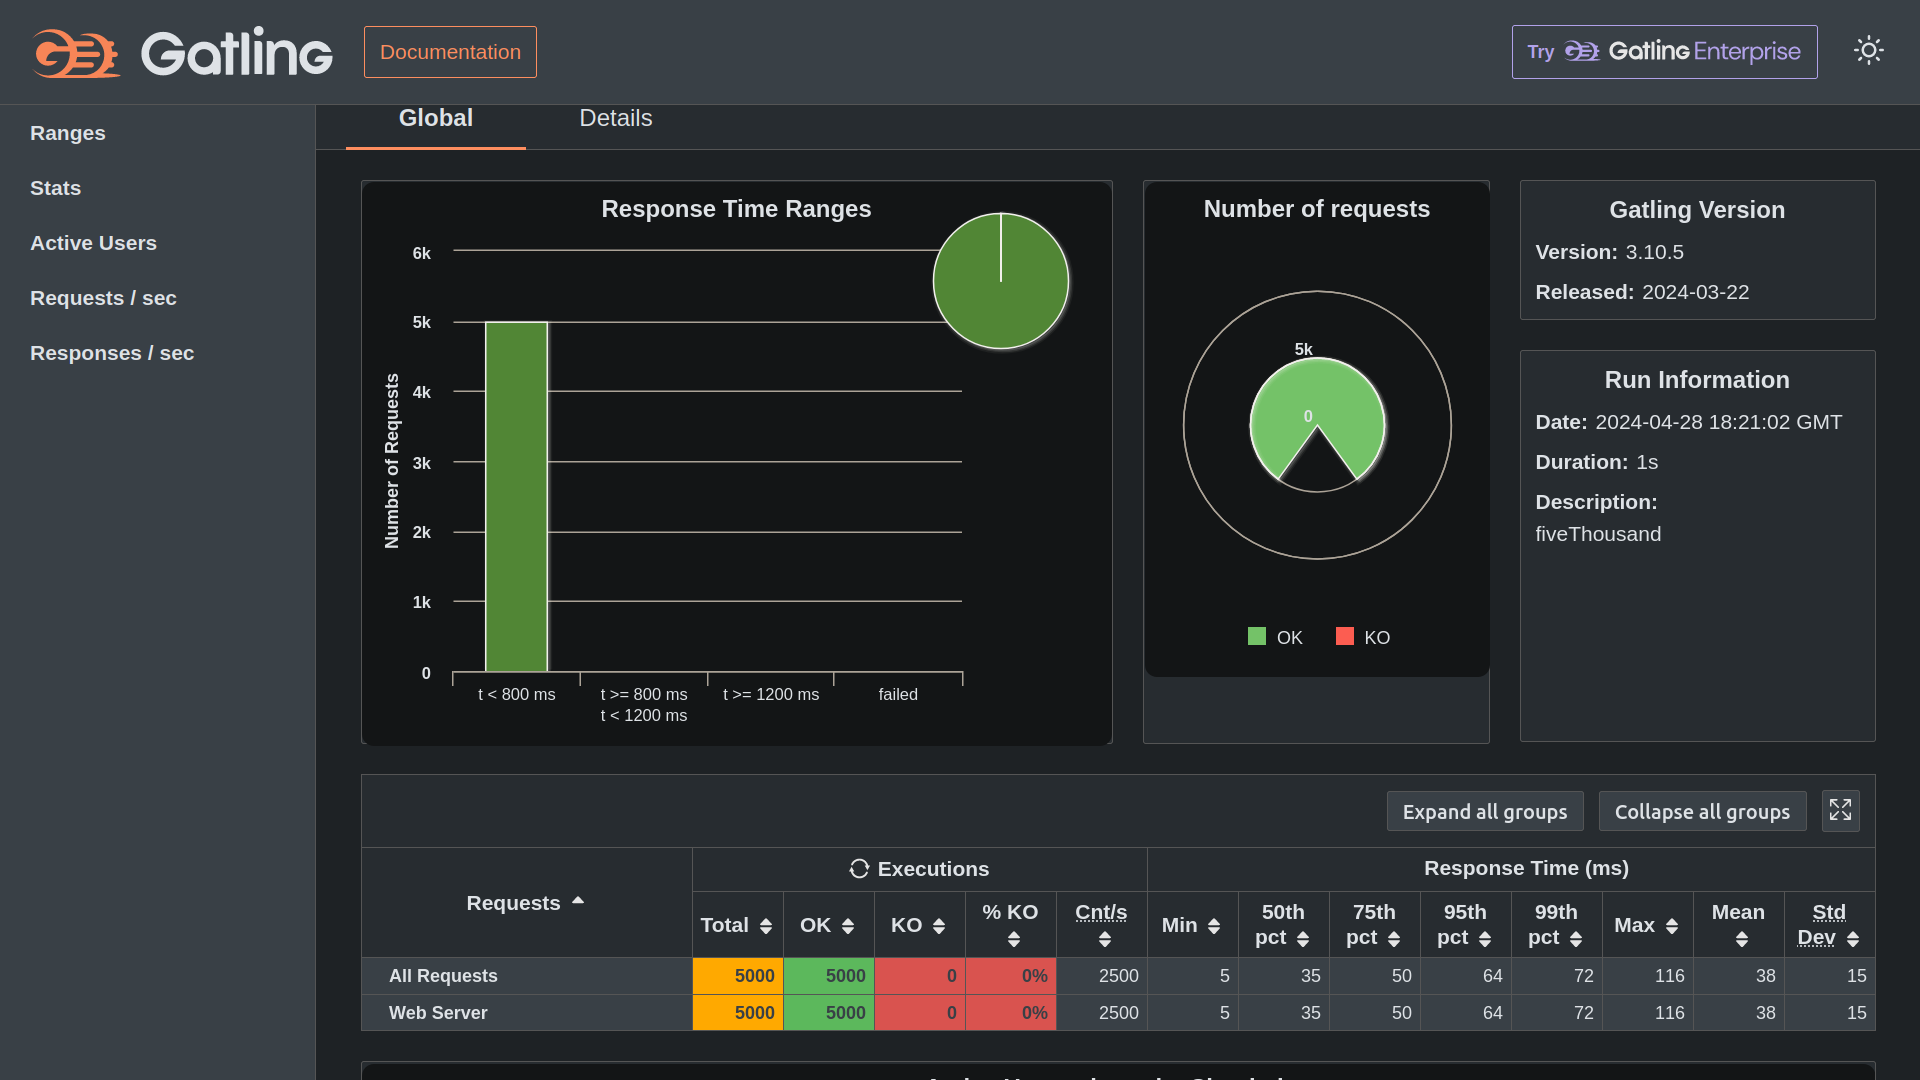
Task: Toggle the light theme sun icon
Action: click(x=1868, y=51)
